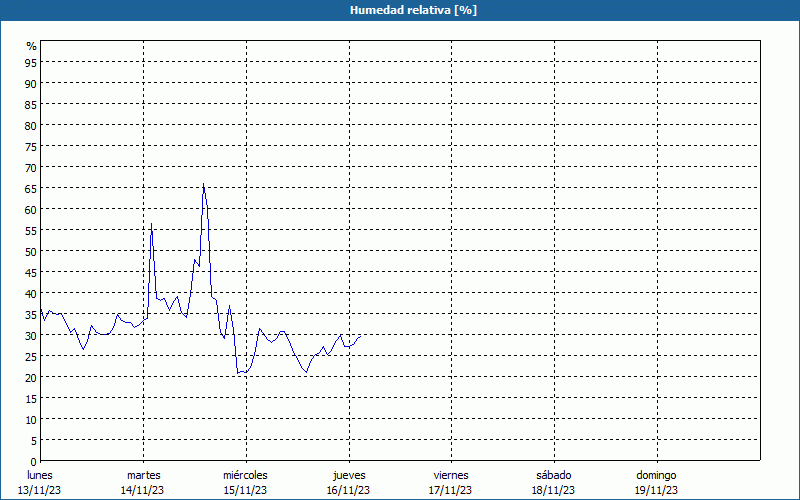Screen dimensions: 800x500
Task: Click the date 18/11/23
Action: (553, 490)
